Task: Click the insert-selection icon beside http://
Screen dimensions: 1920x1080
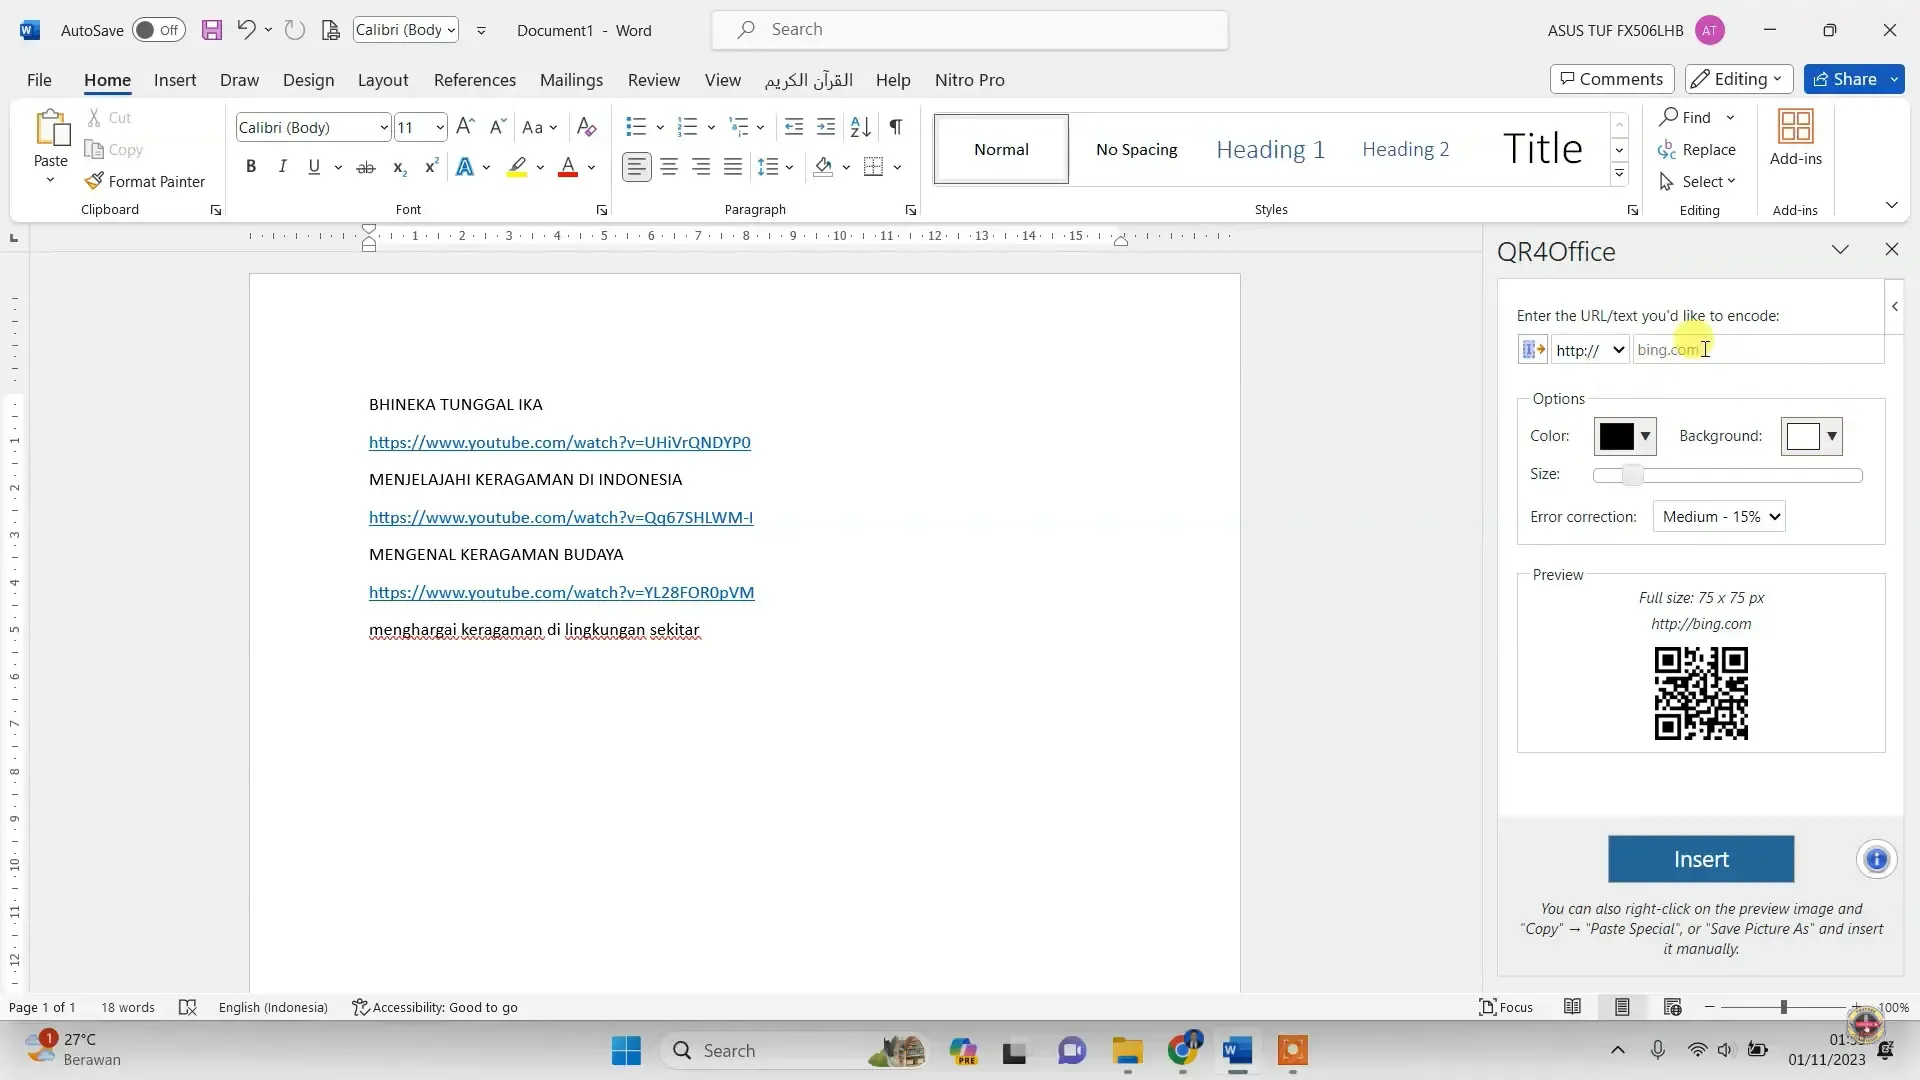Action: pyautogui.click(x=1533, y=350)
